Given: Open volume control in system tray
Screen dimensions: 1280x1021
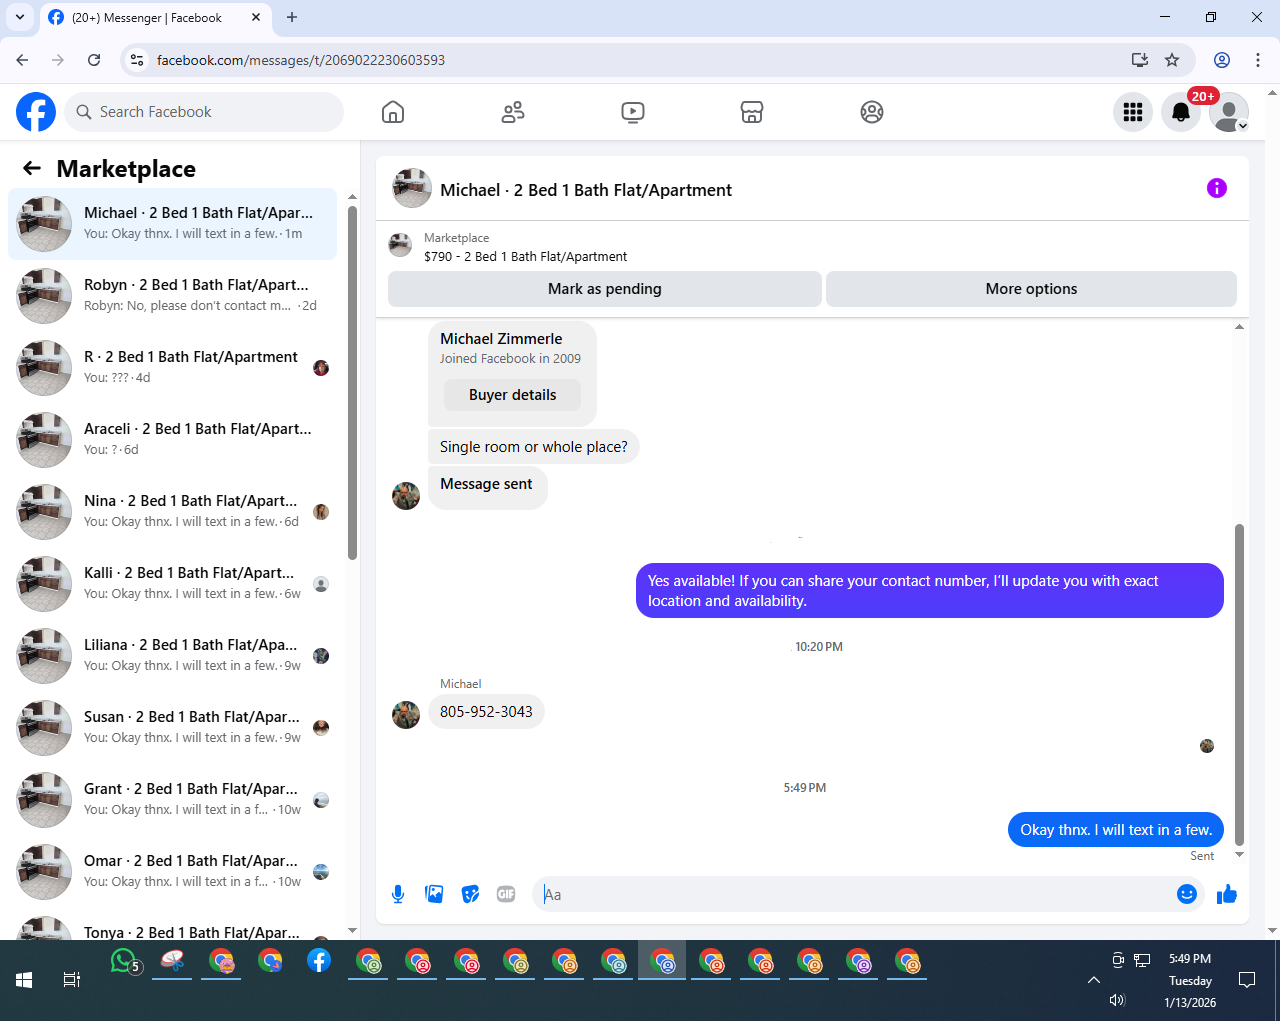Looking at the screenshot, I should 1117,1000.
